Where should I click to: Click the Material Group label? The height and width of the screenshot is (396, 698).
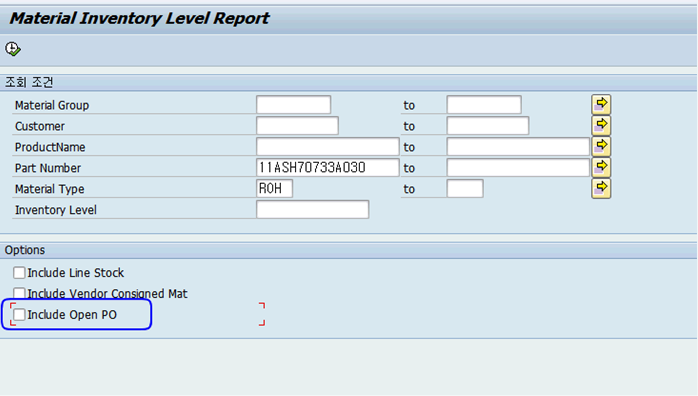(x=52, y=105)
